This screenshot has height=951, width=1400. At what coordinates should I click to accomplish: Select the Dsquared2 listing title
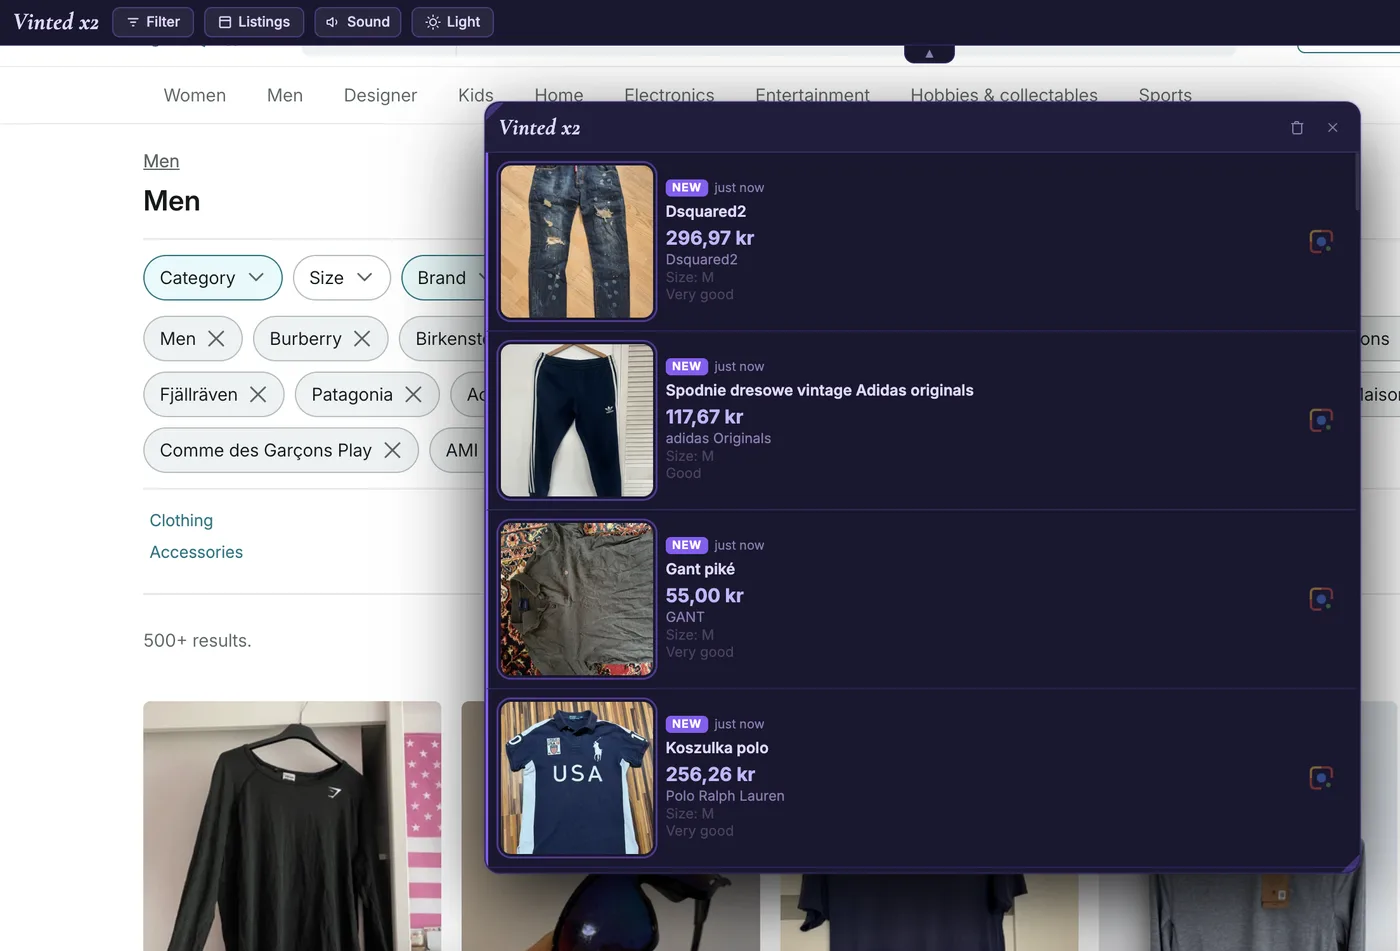pyautogui.click(x=706, y=212)
